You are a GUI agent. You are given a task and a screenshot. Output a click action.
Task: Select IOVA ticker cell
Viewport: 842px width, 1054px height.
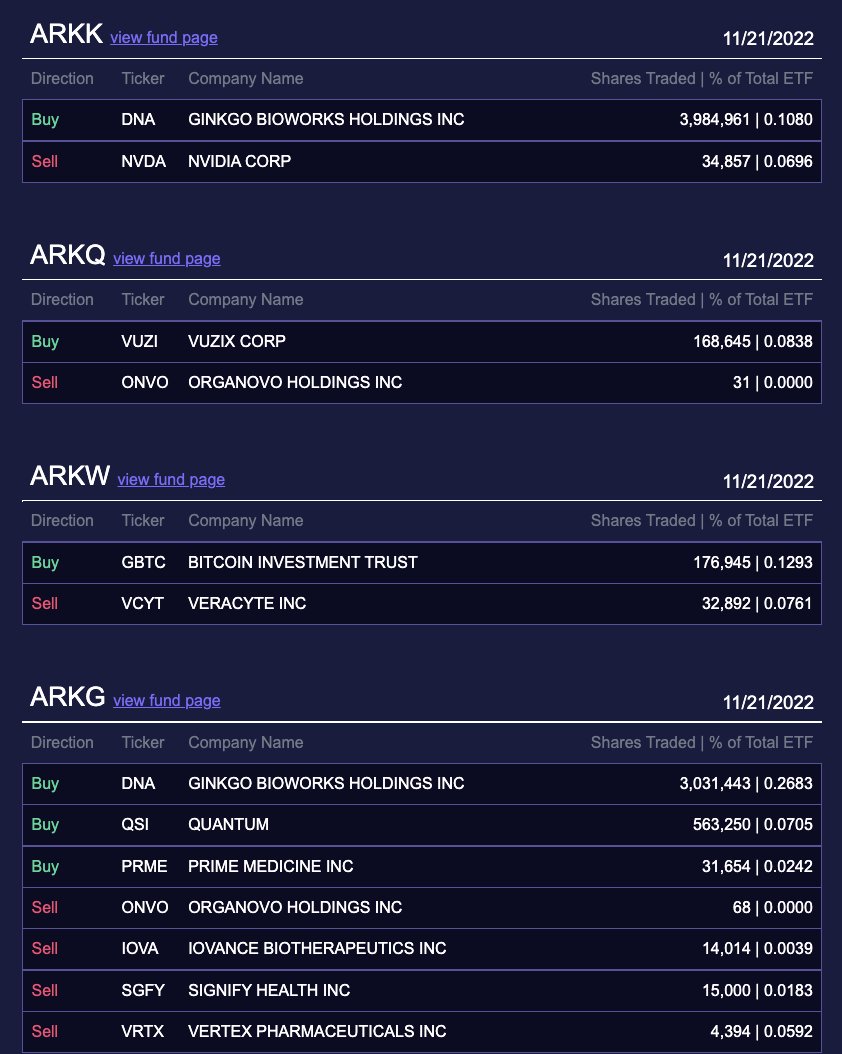pos(140,948)
